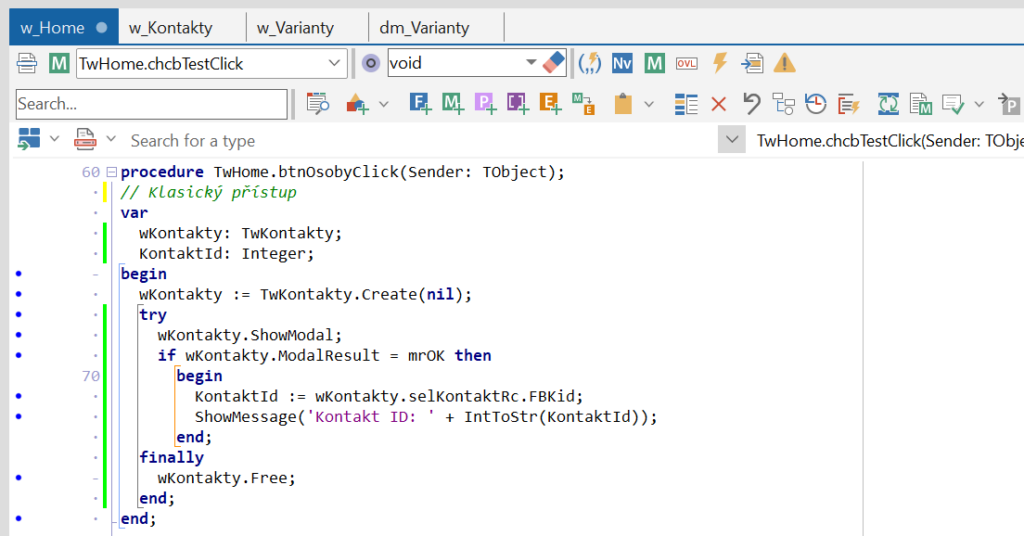This screenshot has width=1024, height=536.
Task: Click the undo arrow icon
Action: pyautogui.click(x=751, y=103)
